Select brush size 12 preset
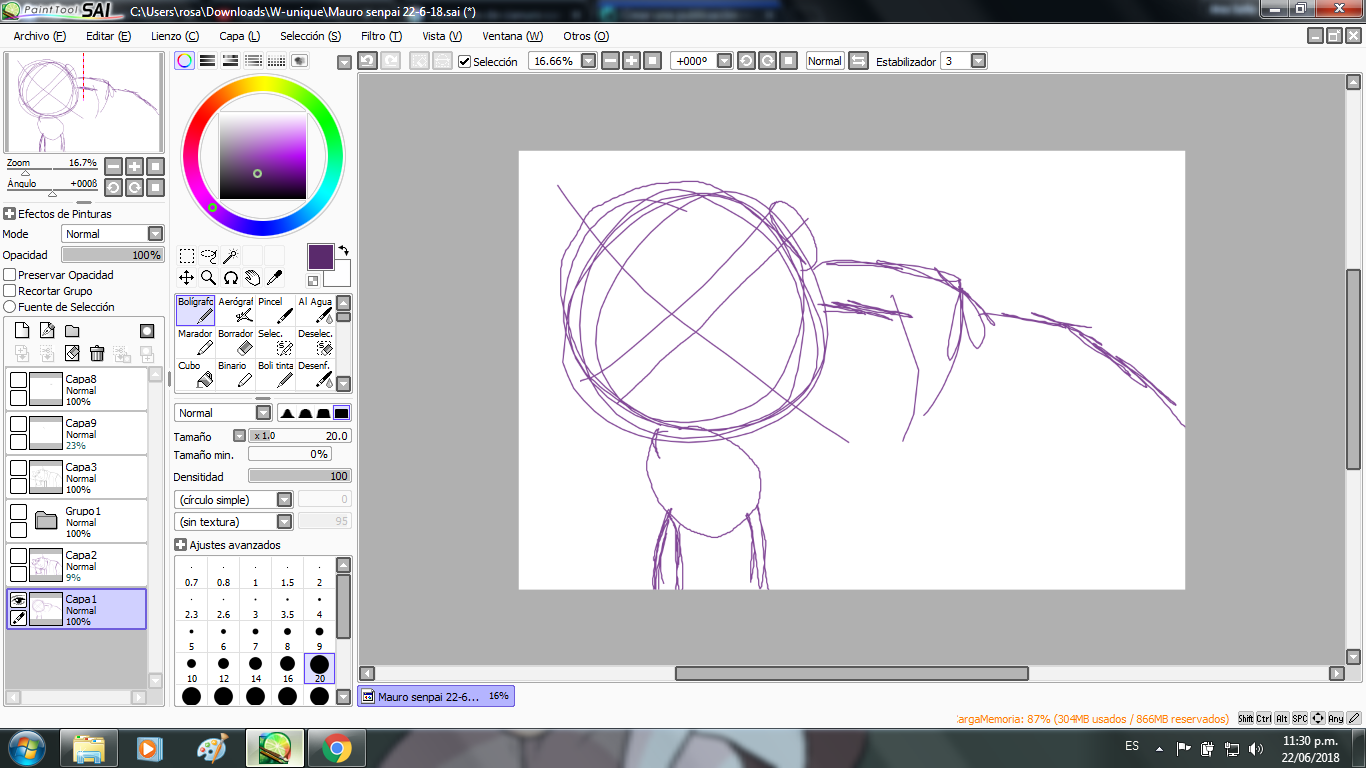Screen dimensions: 1366x768 pyautogui.click(x=223, y=669)
